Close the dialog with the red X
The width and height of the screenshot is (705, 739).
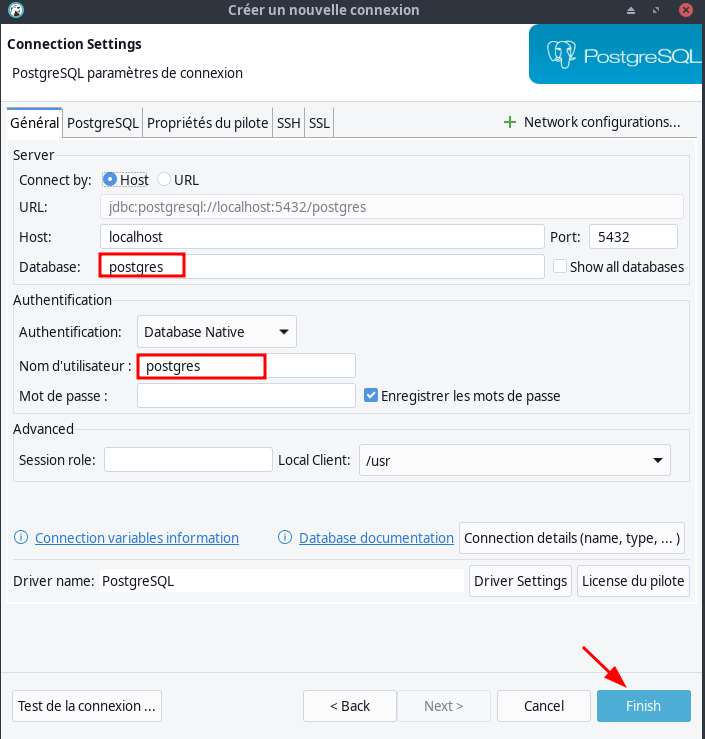click(x=686, y=10)
